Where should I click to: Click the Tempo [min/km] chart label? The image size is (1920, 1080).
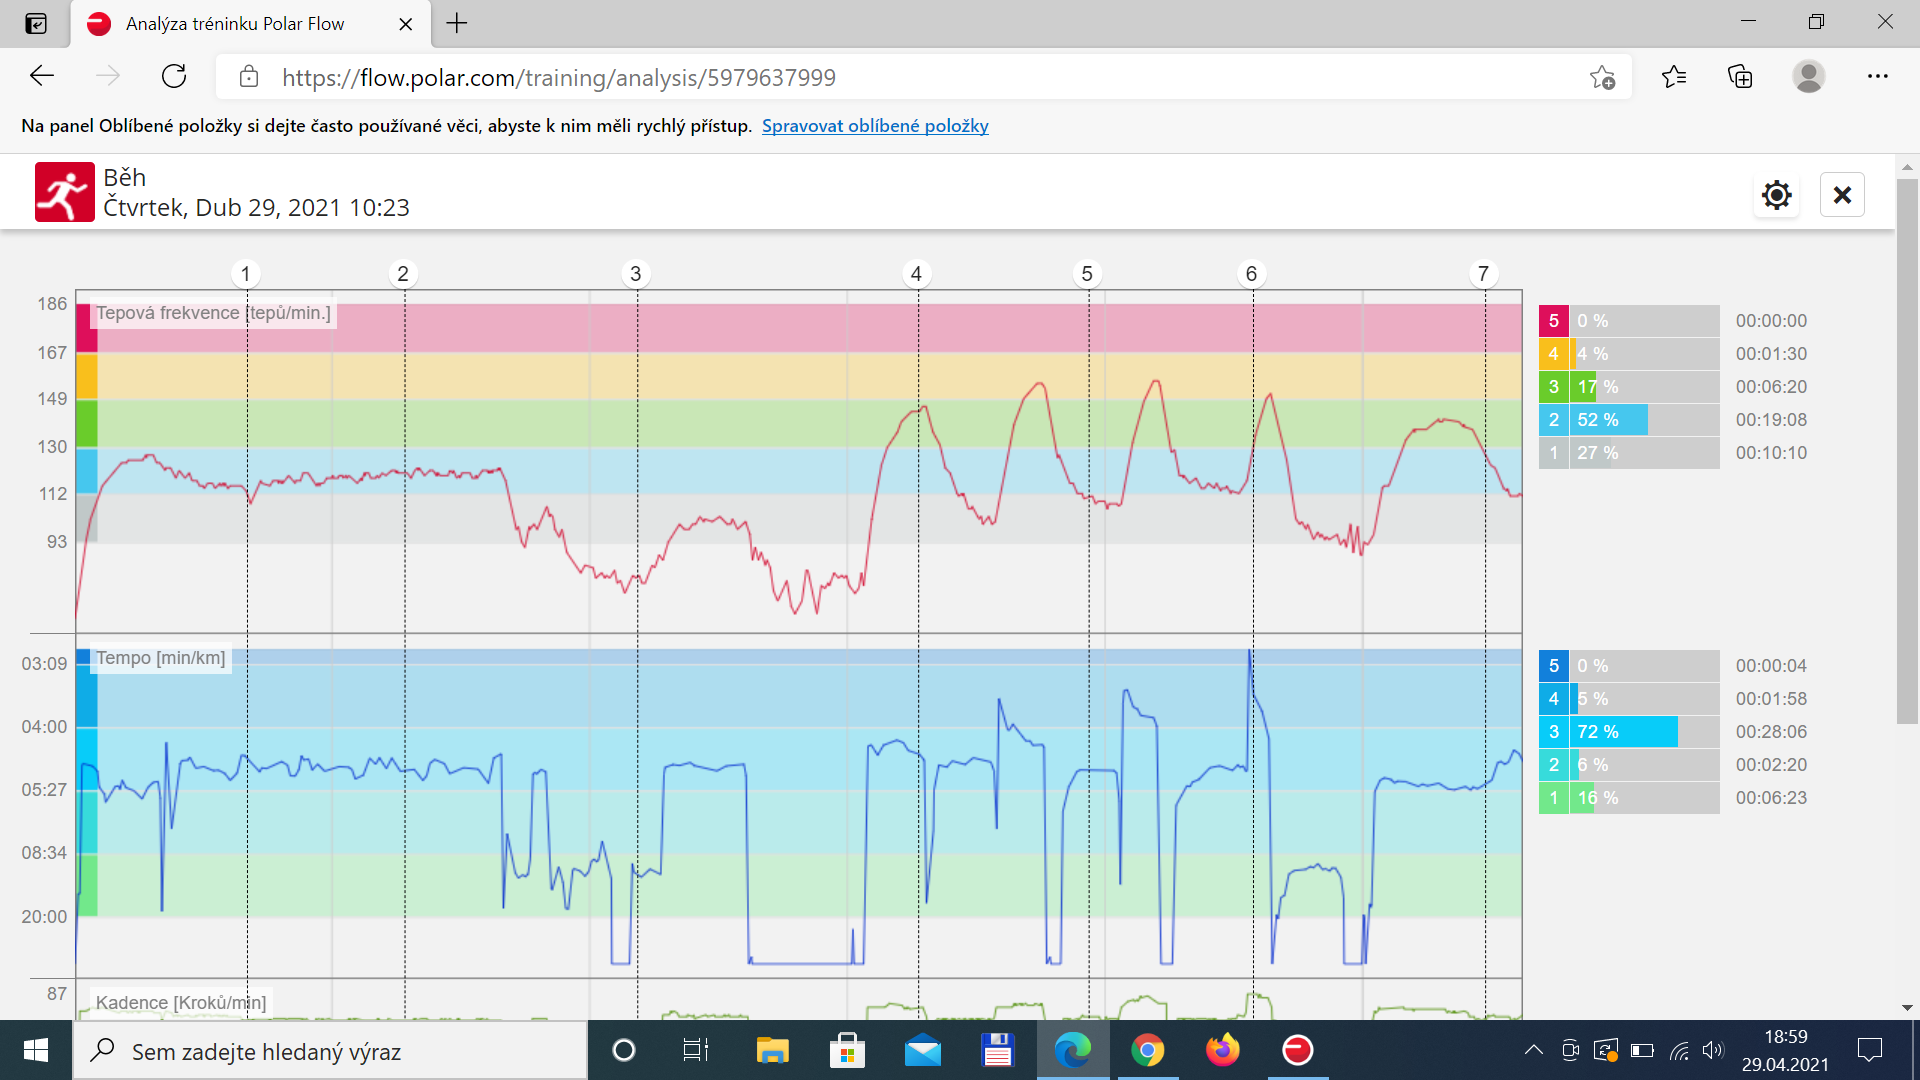point(161,658)
